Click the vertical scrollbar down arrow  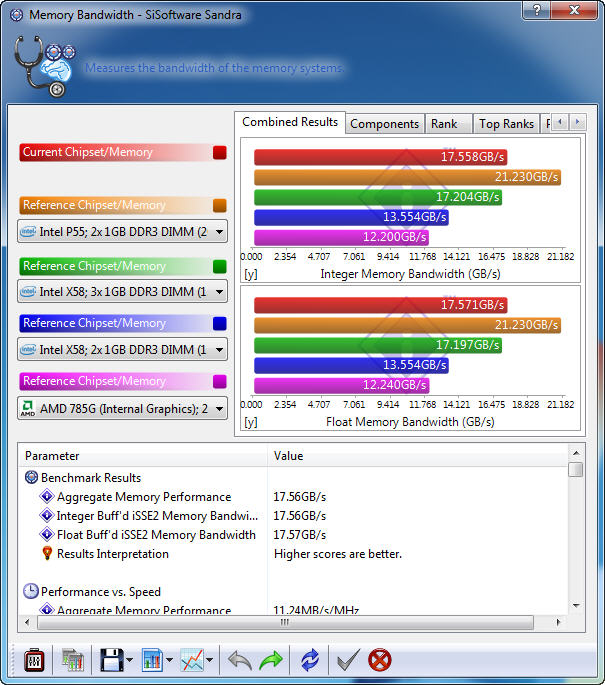pyautogui.click(x=576, y=605)
